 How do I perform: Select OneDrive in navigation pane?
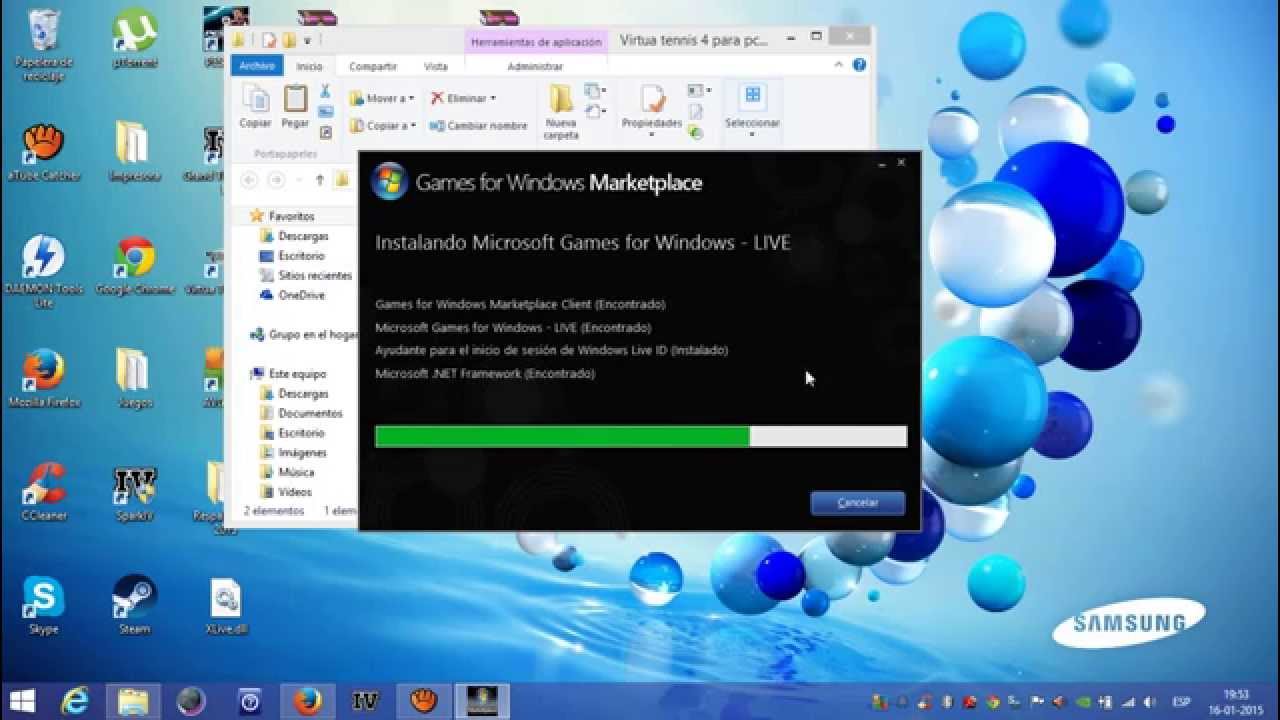tap(301, 295)
